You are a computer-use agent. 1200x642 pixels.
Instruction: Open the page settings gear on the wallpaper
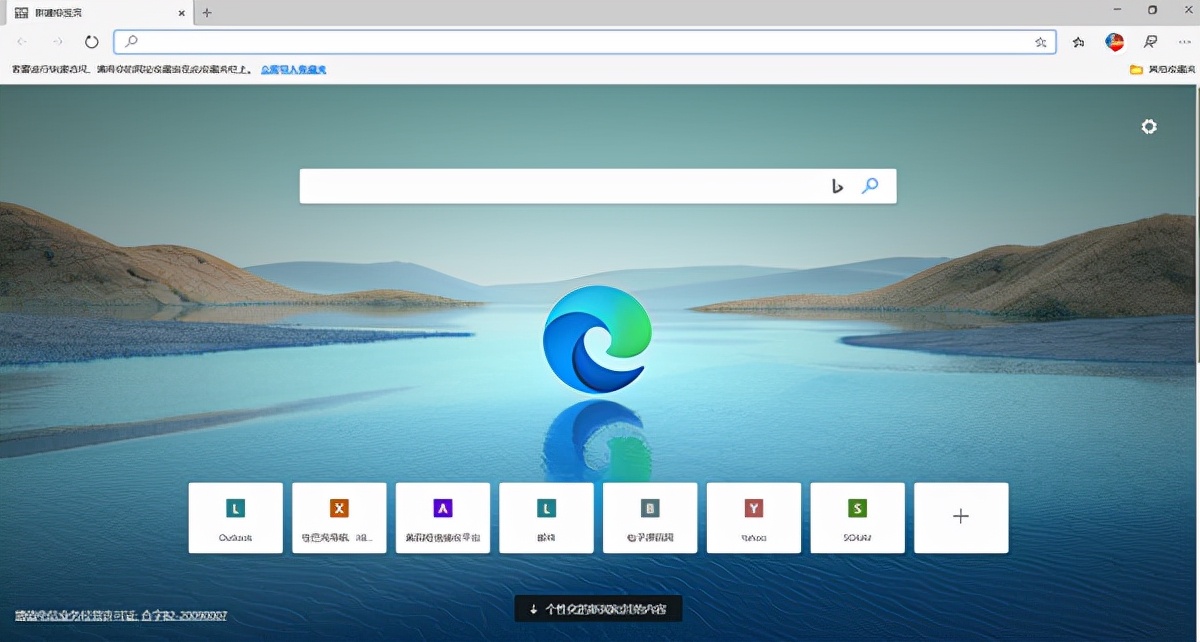pyautogui.click(x=1148, y=126)
